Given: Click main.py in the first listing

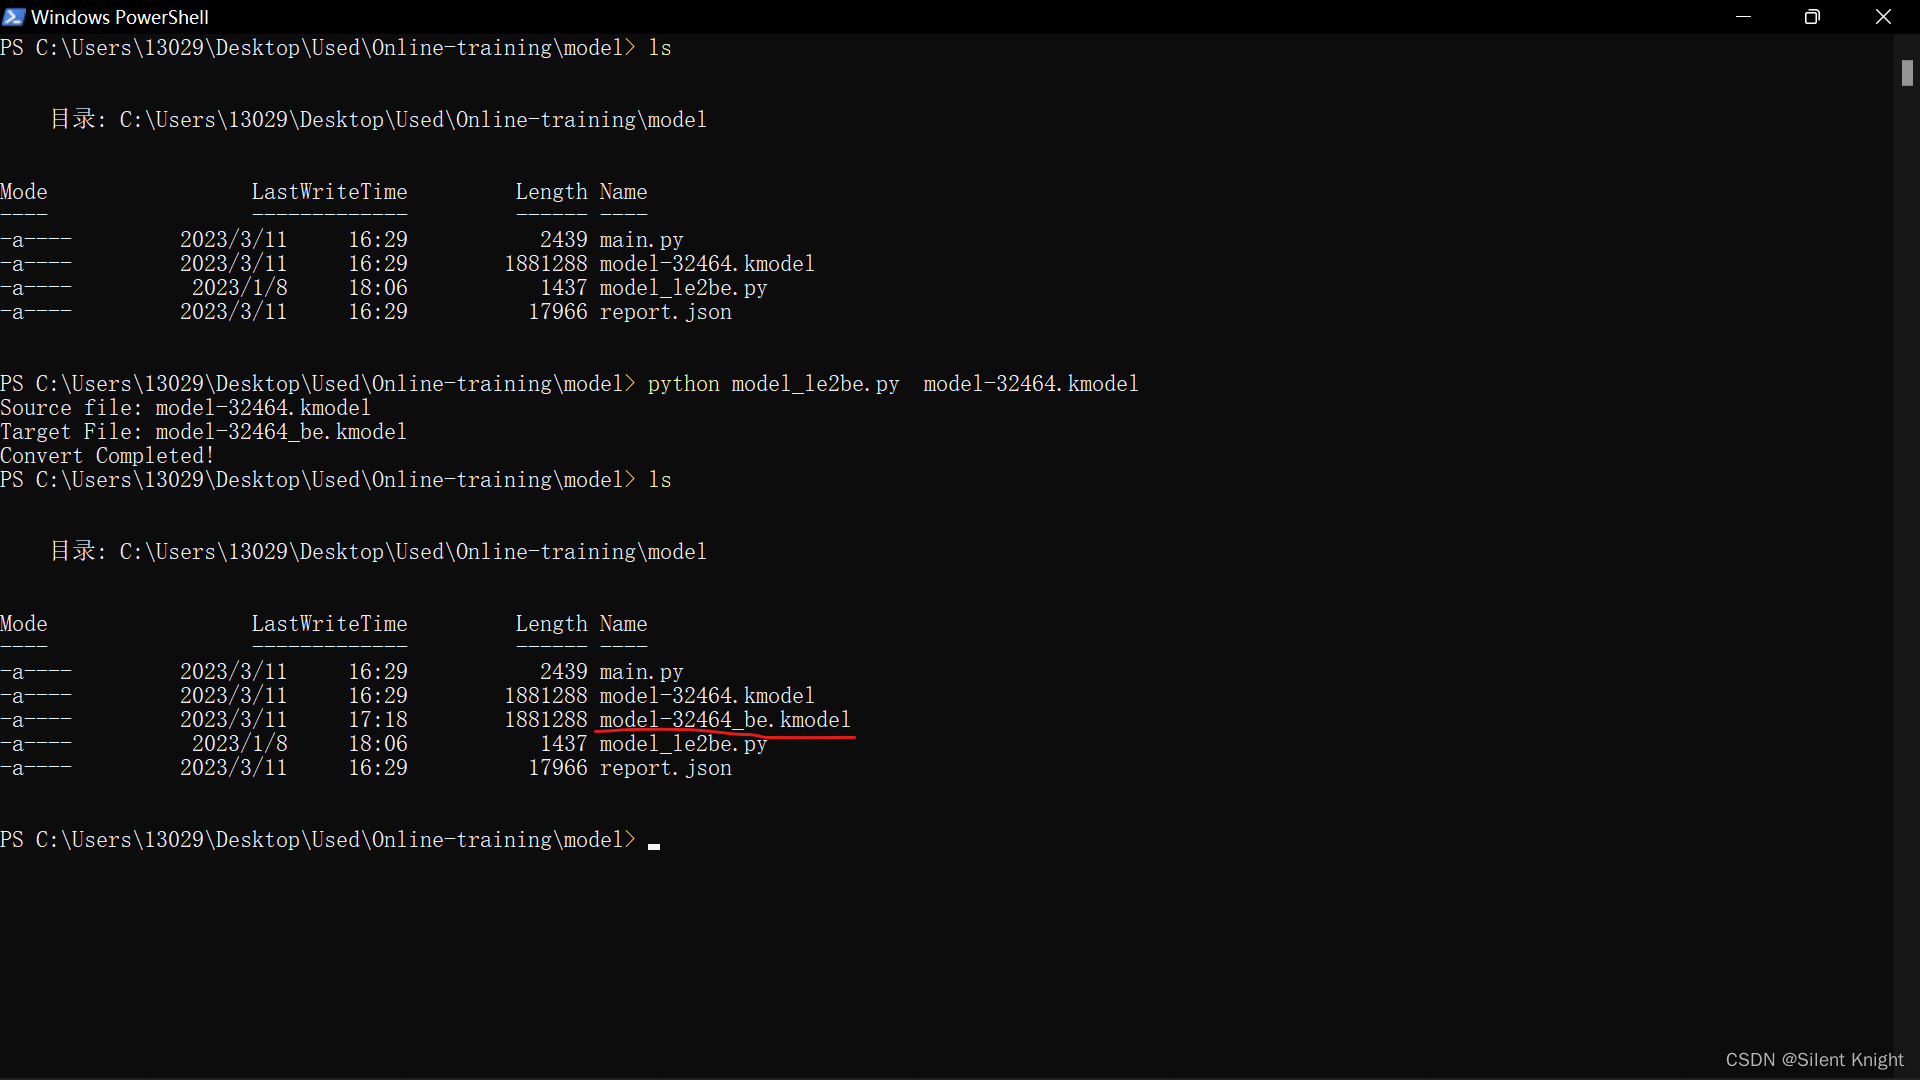Looking at the screenshot, I should click(x=641, y=240).
